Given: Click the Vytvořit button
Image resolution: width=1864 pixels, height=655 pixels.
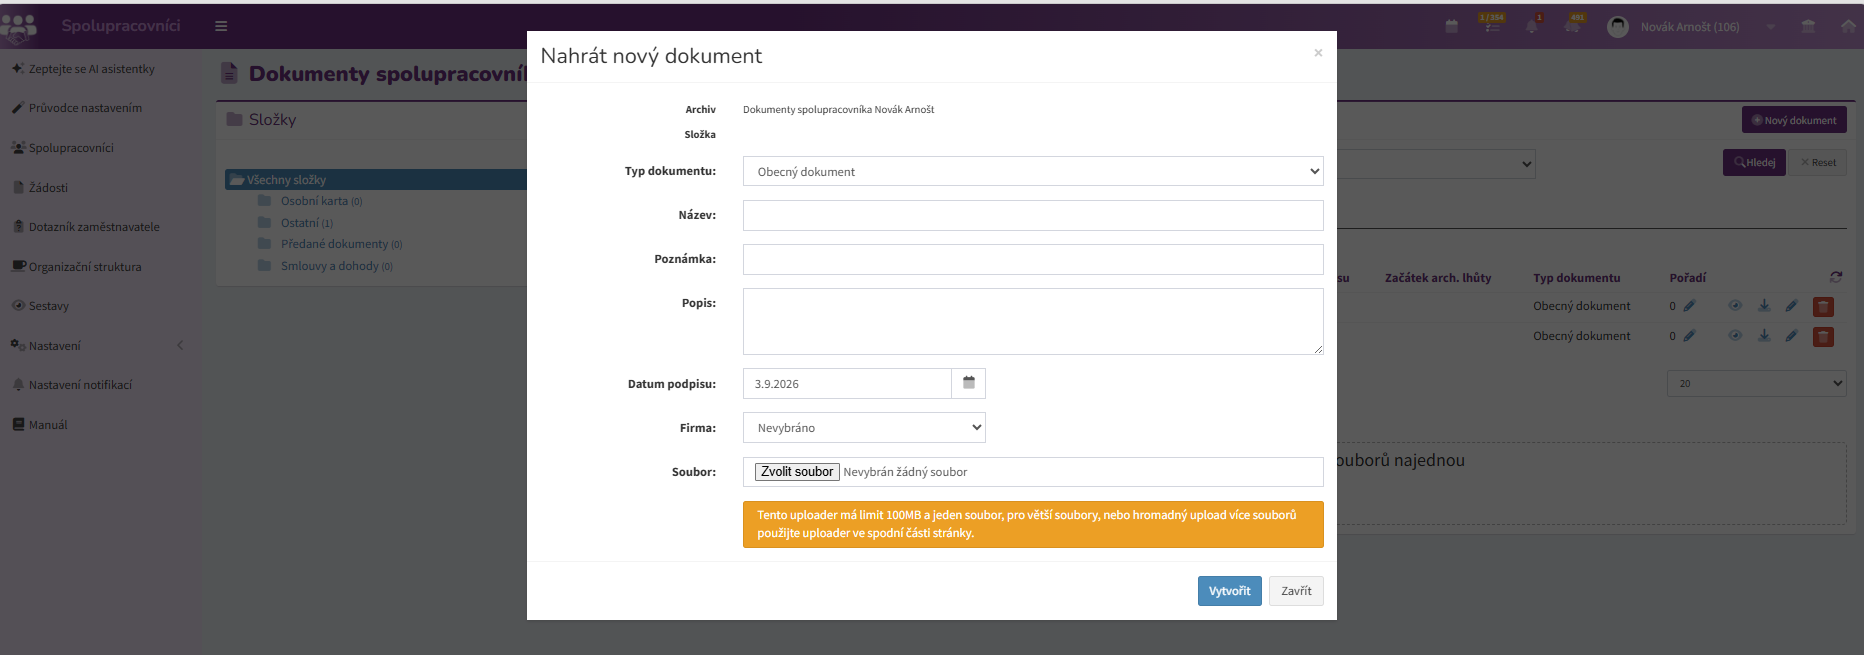Looking at the screenshot, I should (1229, 591).
